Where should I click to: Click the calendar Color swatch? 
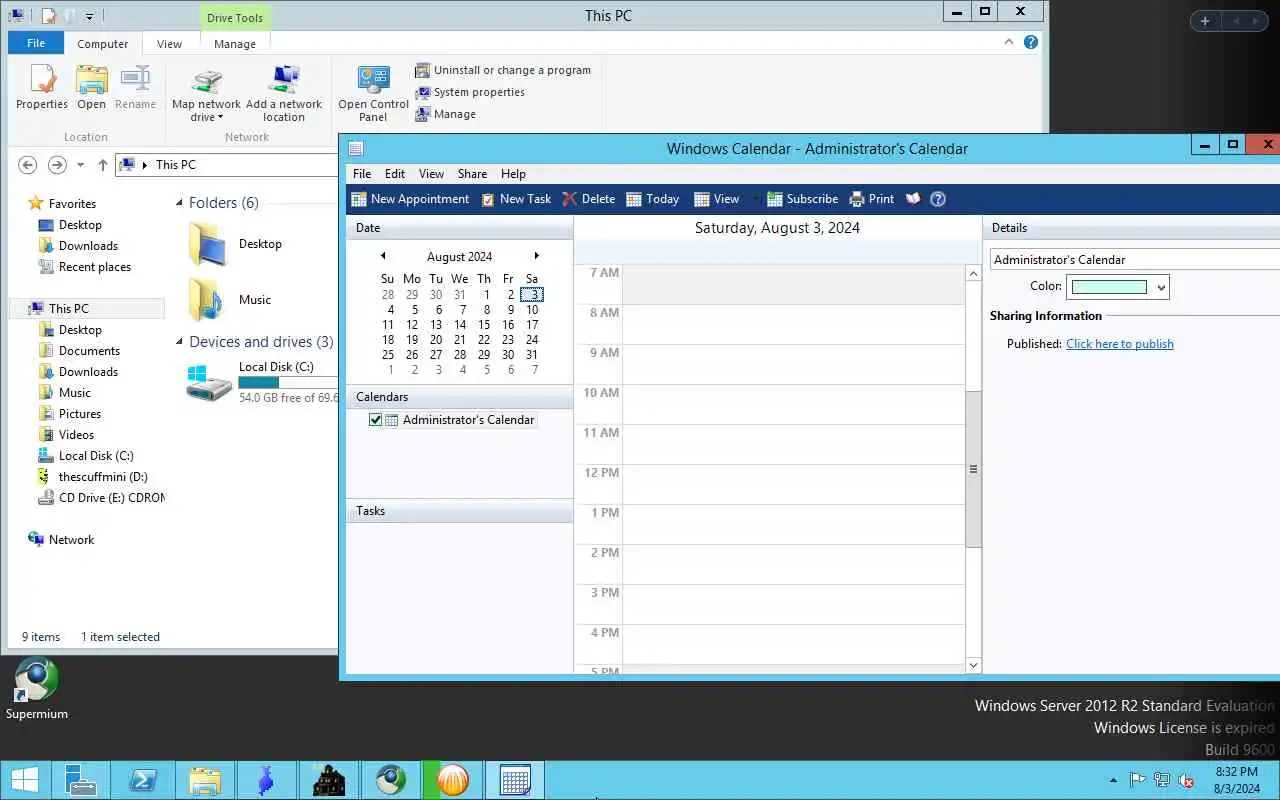click(x=1109, y=287)
